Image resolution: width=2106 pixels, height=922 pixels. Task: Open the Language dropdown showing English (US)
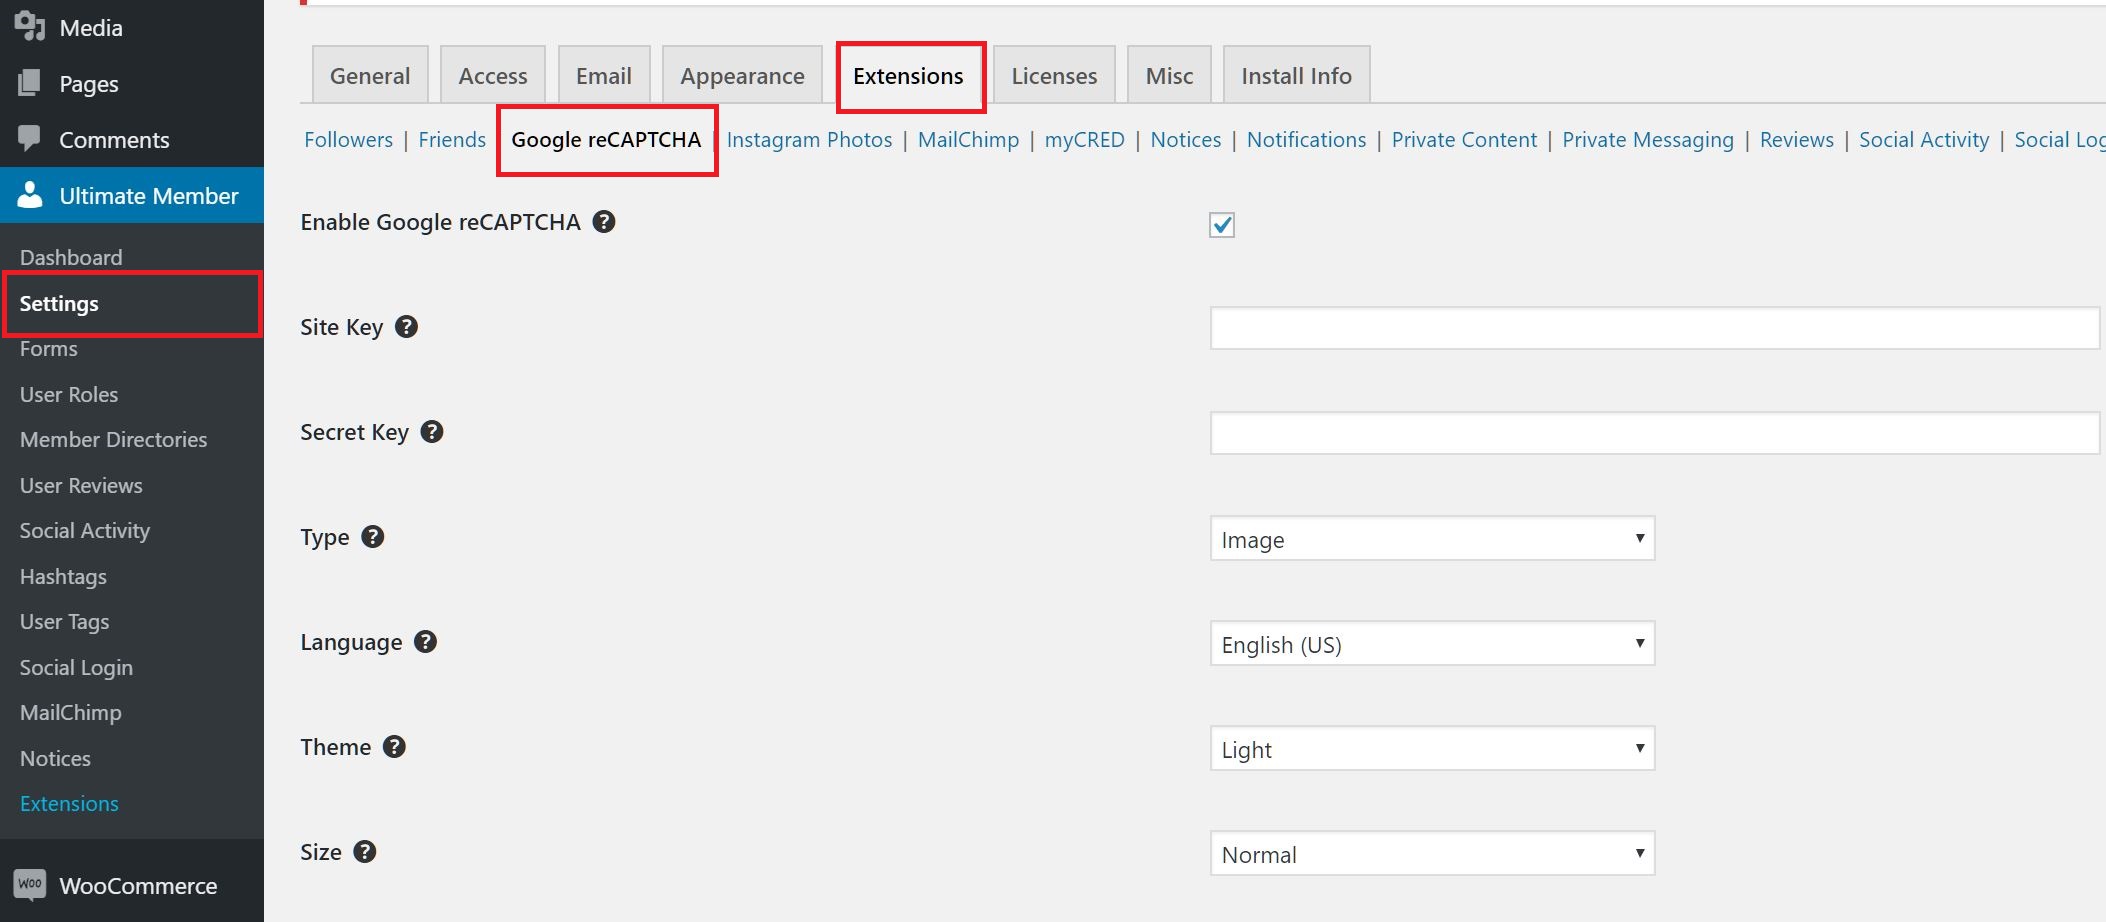(1432, 643)
